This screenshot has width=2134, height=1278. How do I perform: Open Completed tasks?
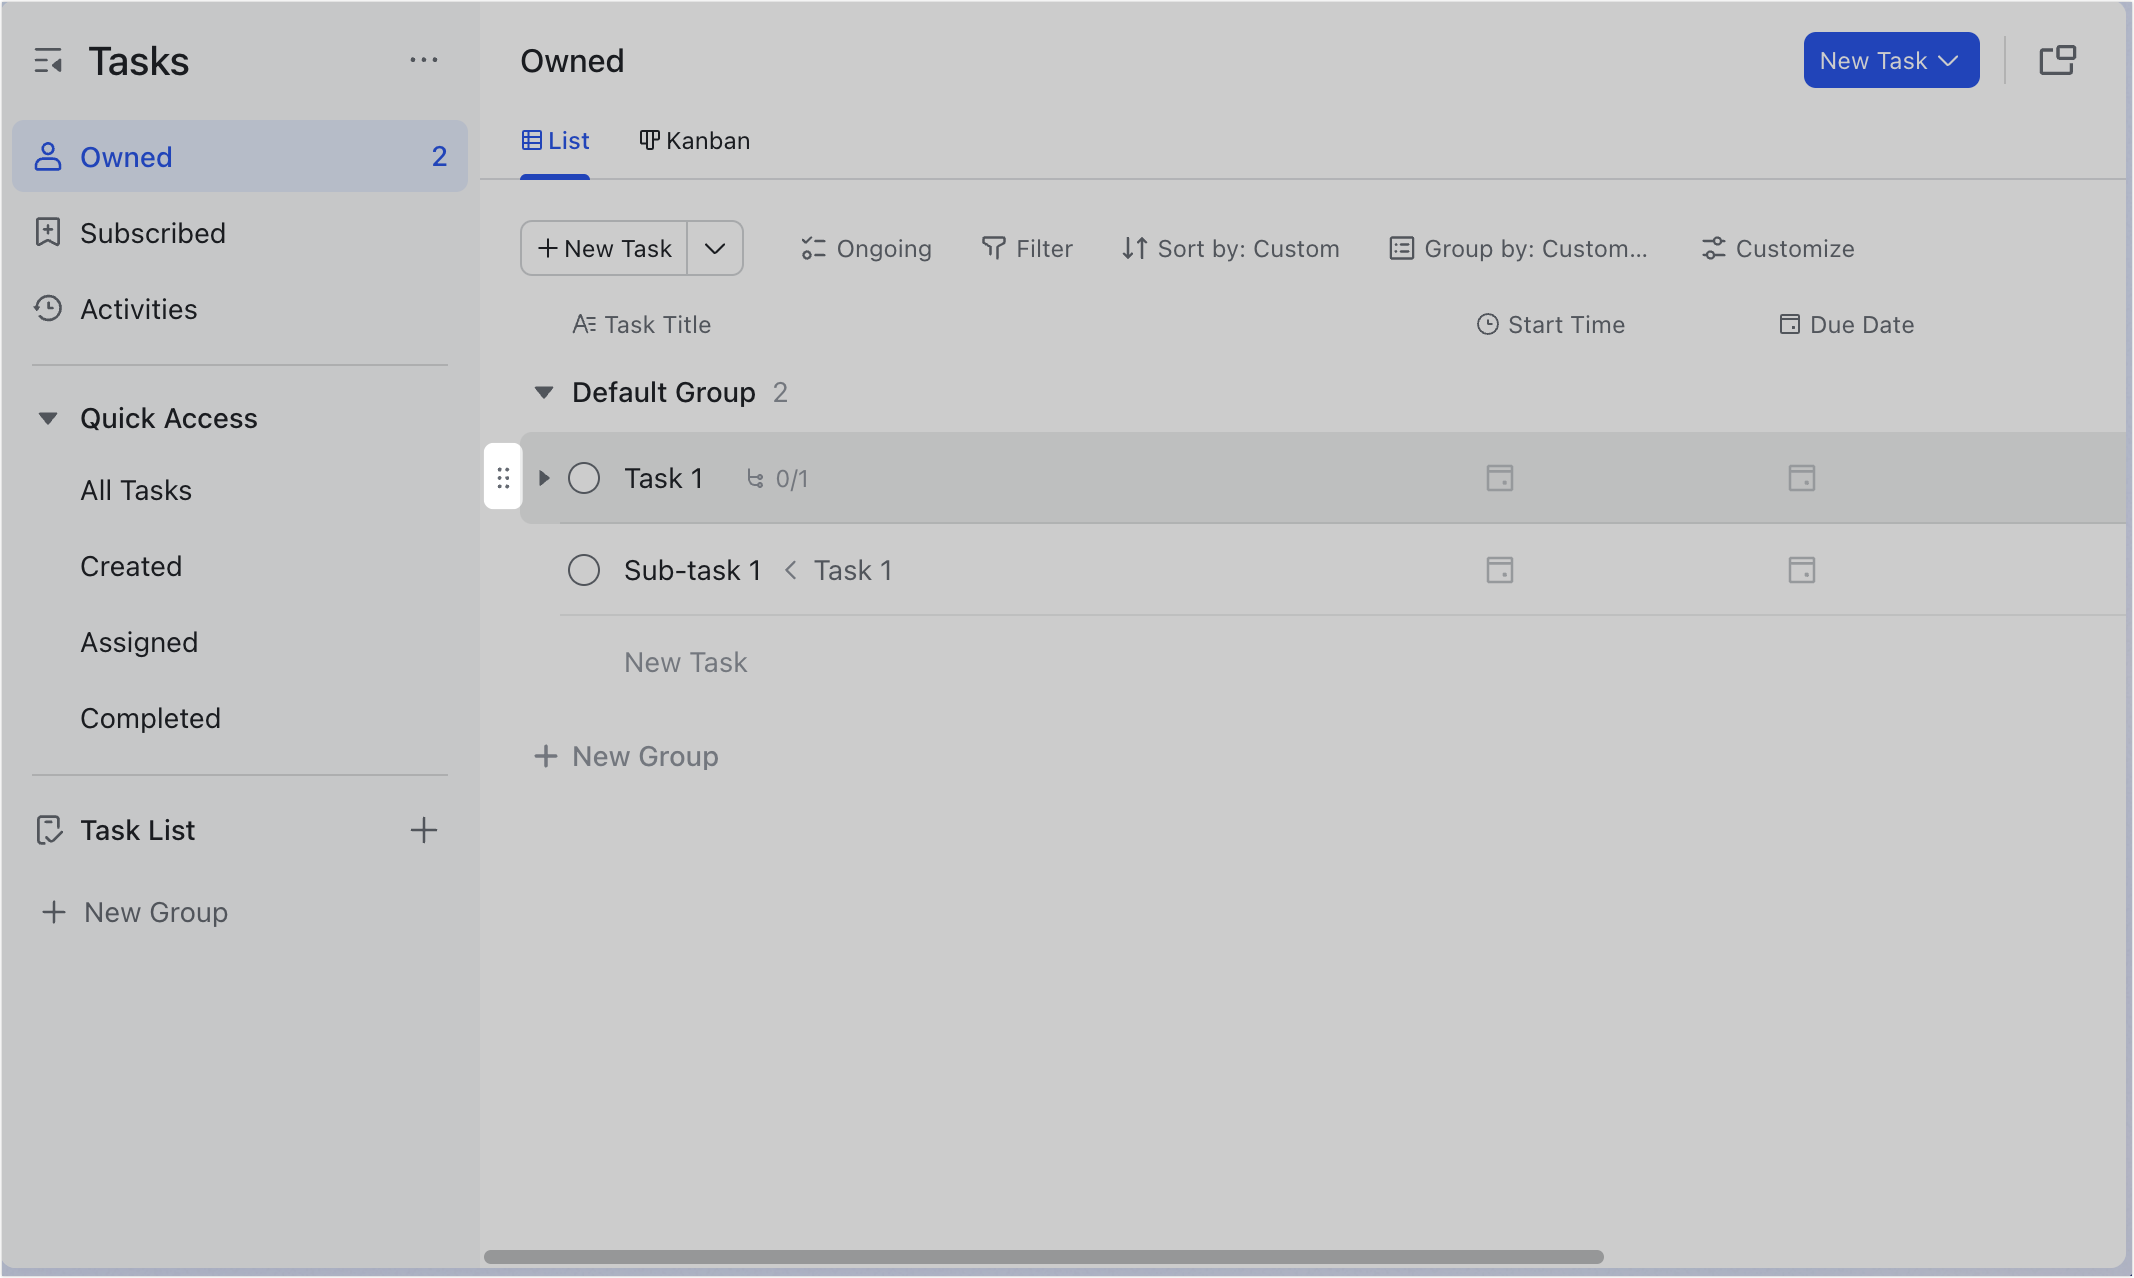[150, 718]
